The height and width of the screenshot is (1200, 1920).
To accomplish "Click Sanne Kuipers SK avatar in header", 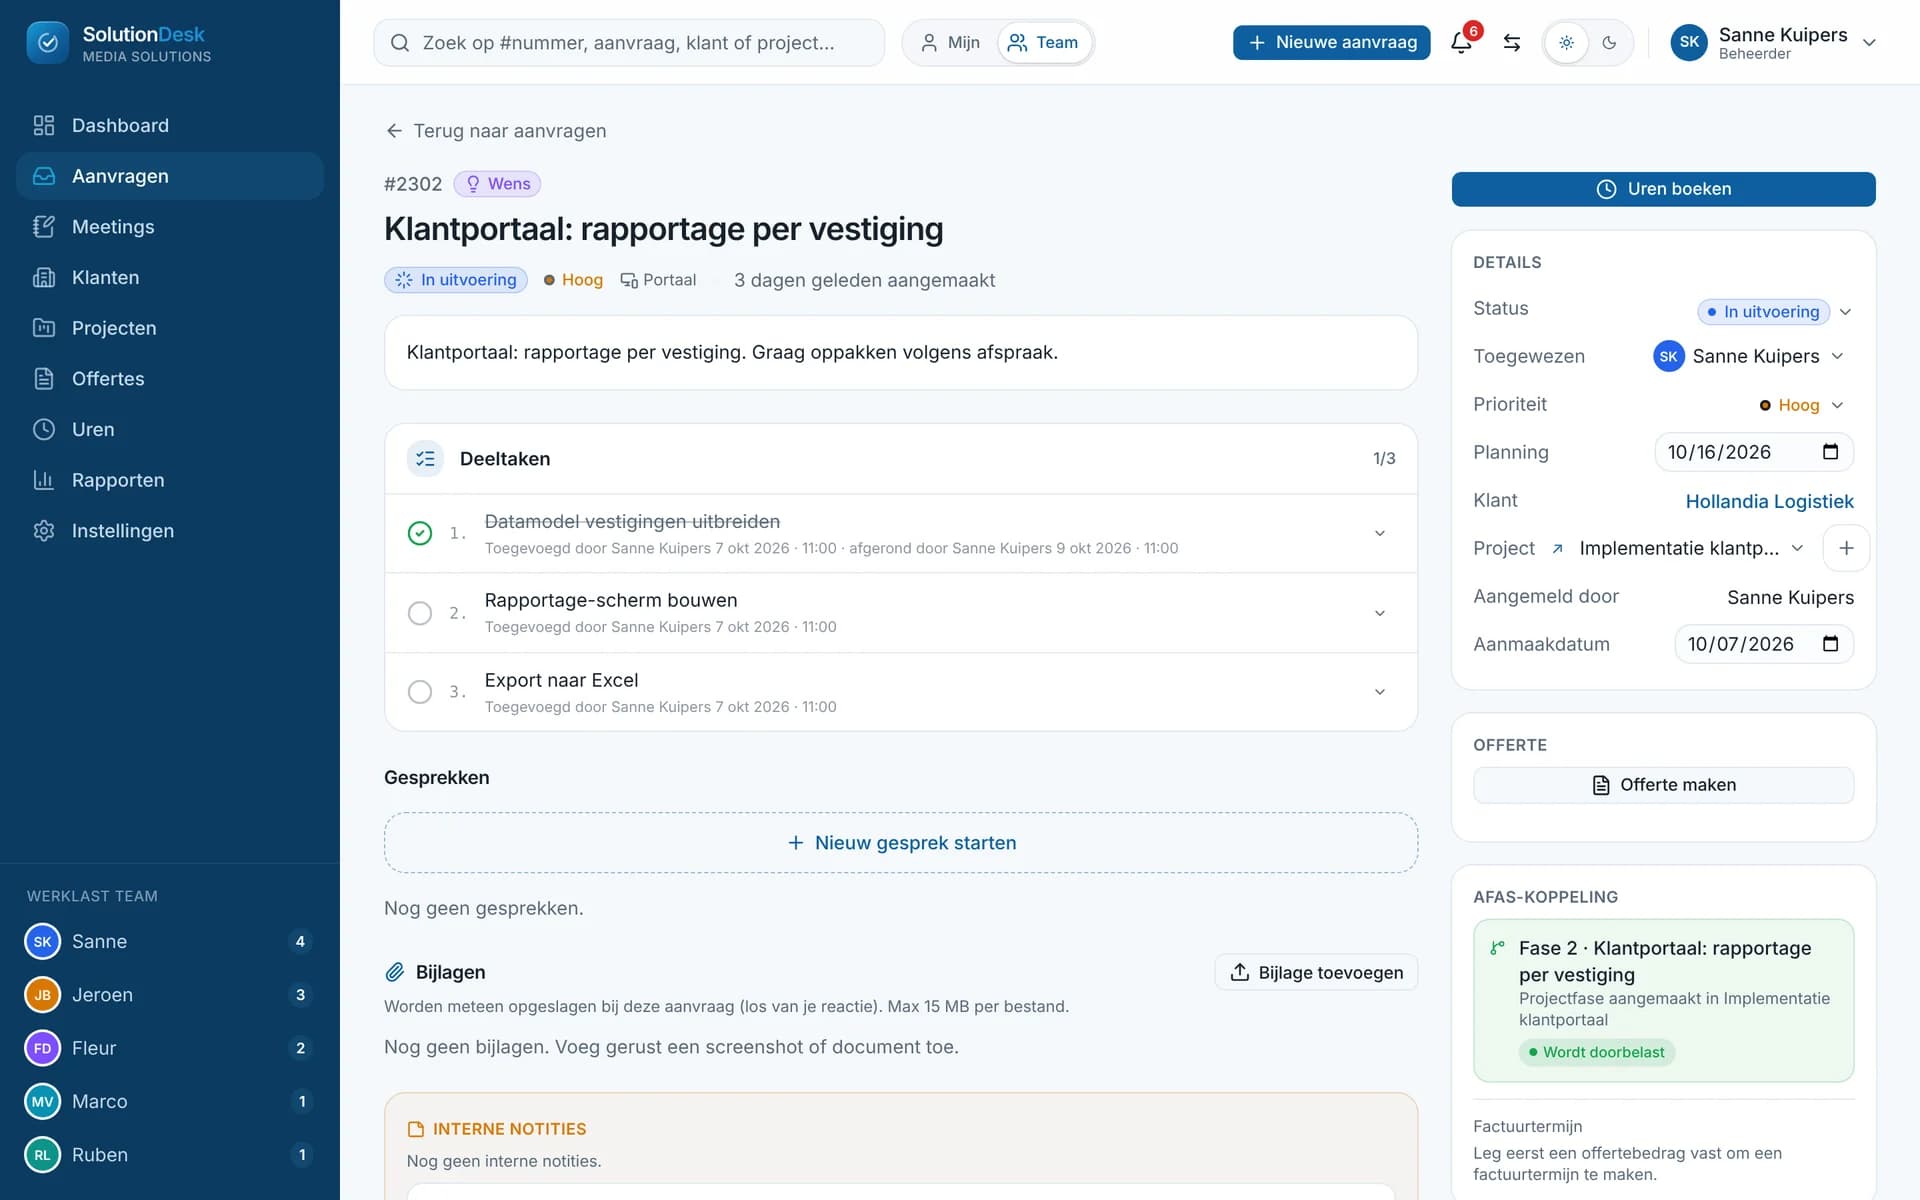I will point(1689,42).
